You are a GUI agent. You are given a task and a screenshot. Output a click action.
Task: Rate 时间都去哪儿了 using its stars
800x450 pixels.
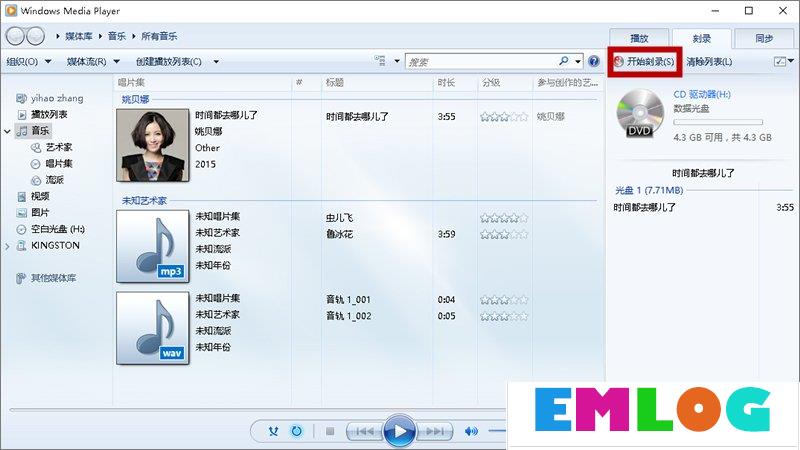coord(504,116)
